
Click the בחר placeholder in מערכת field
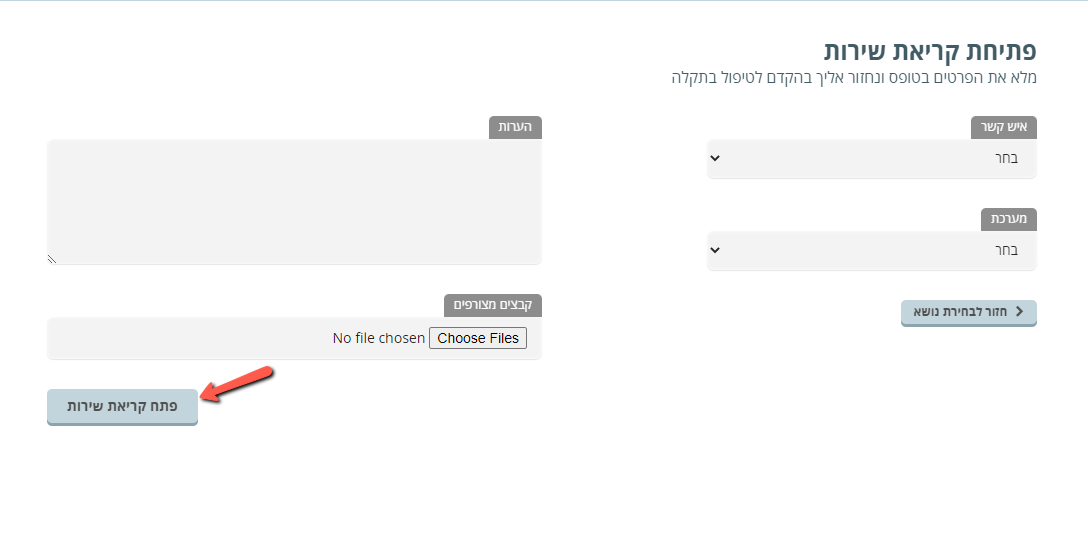pos(1007,250)
